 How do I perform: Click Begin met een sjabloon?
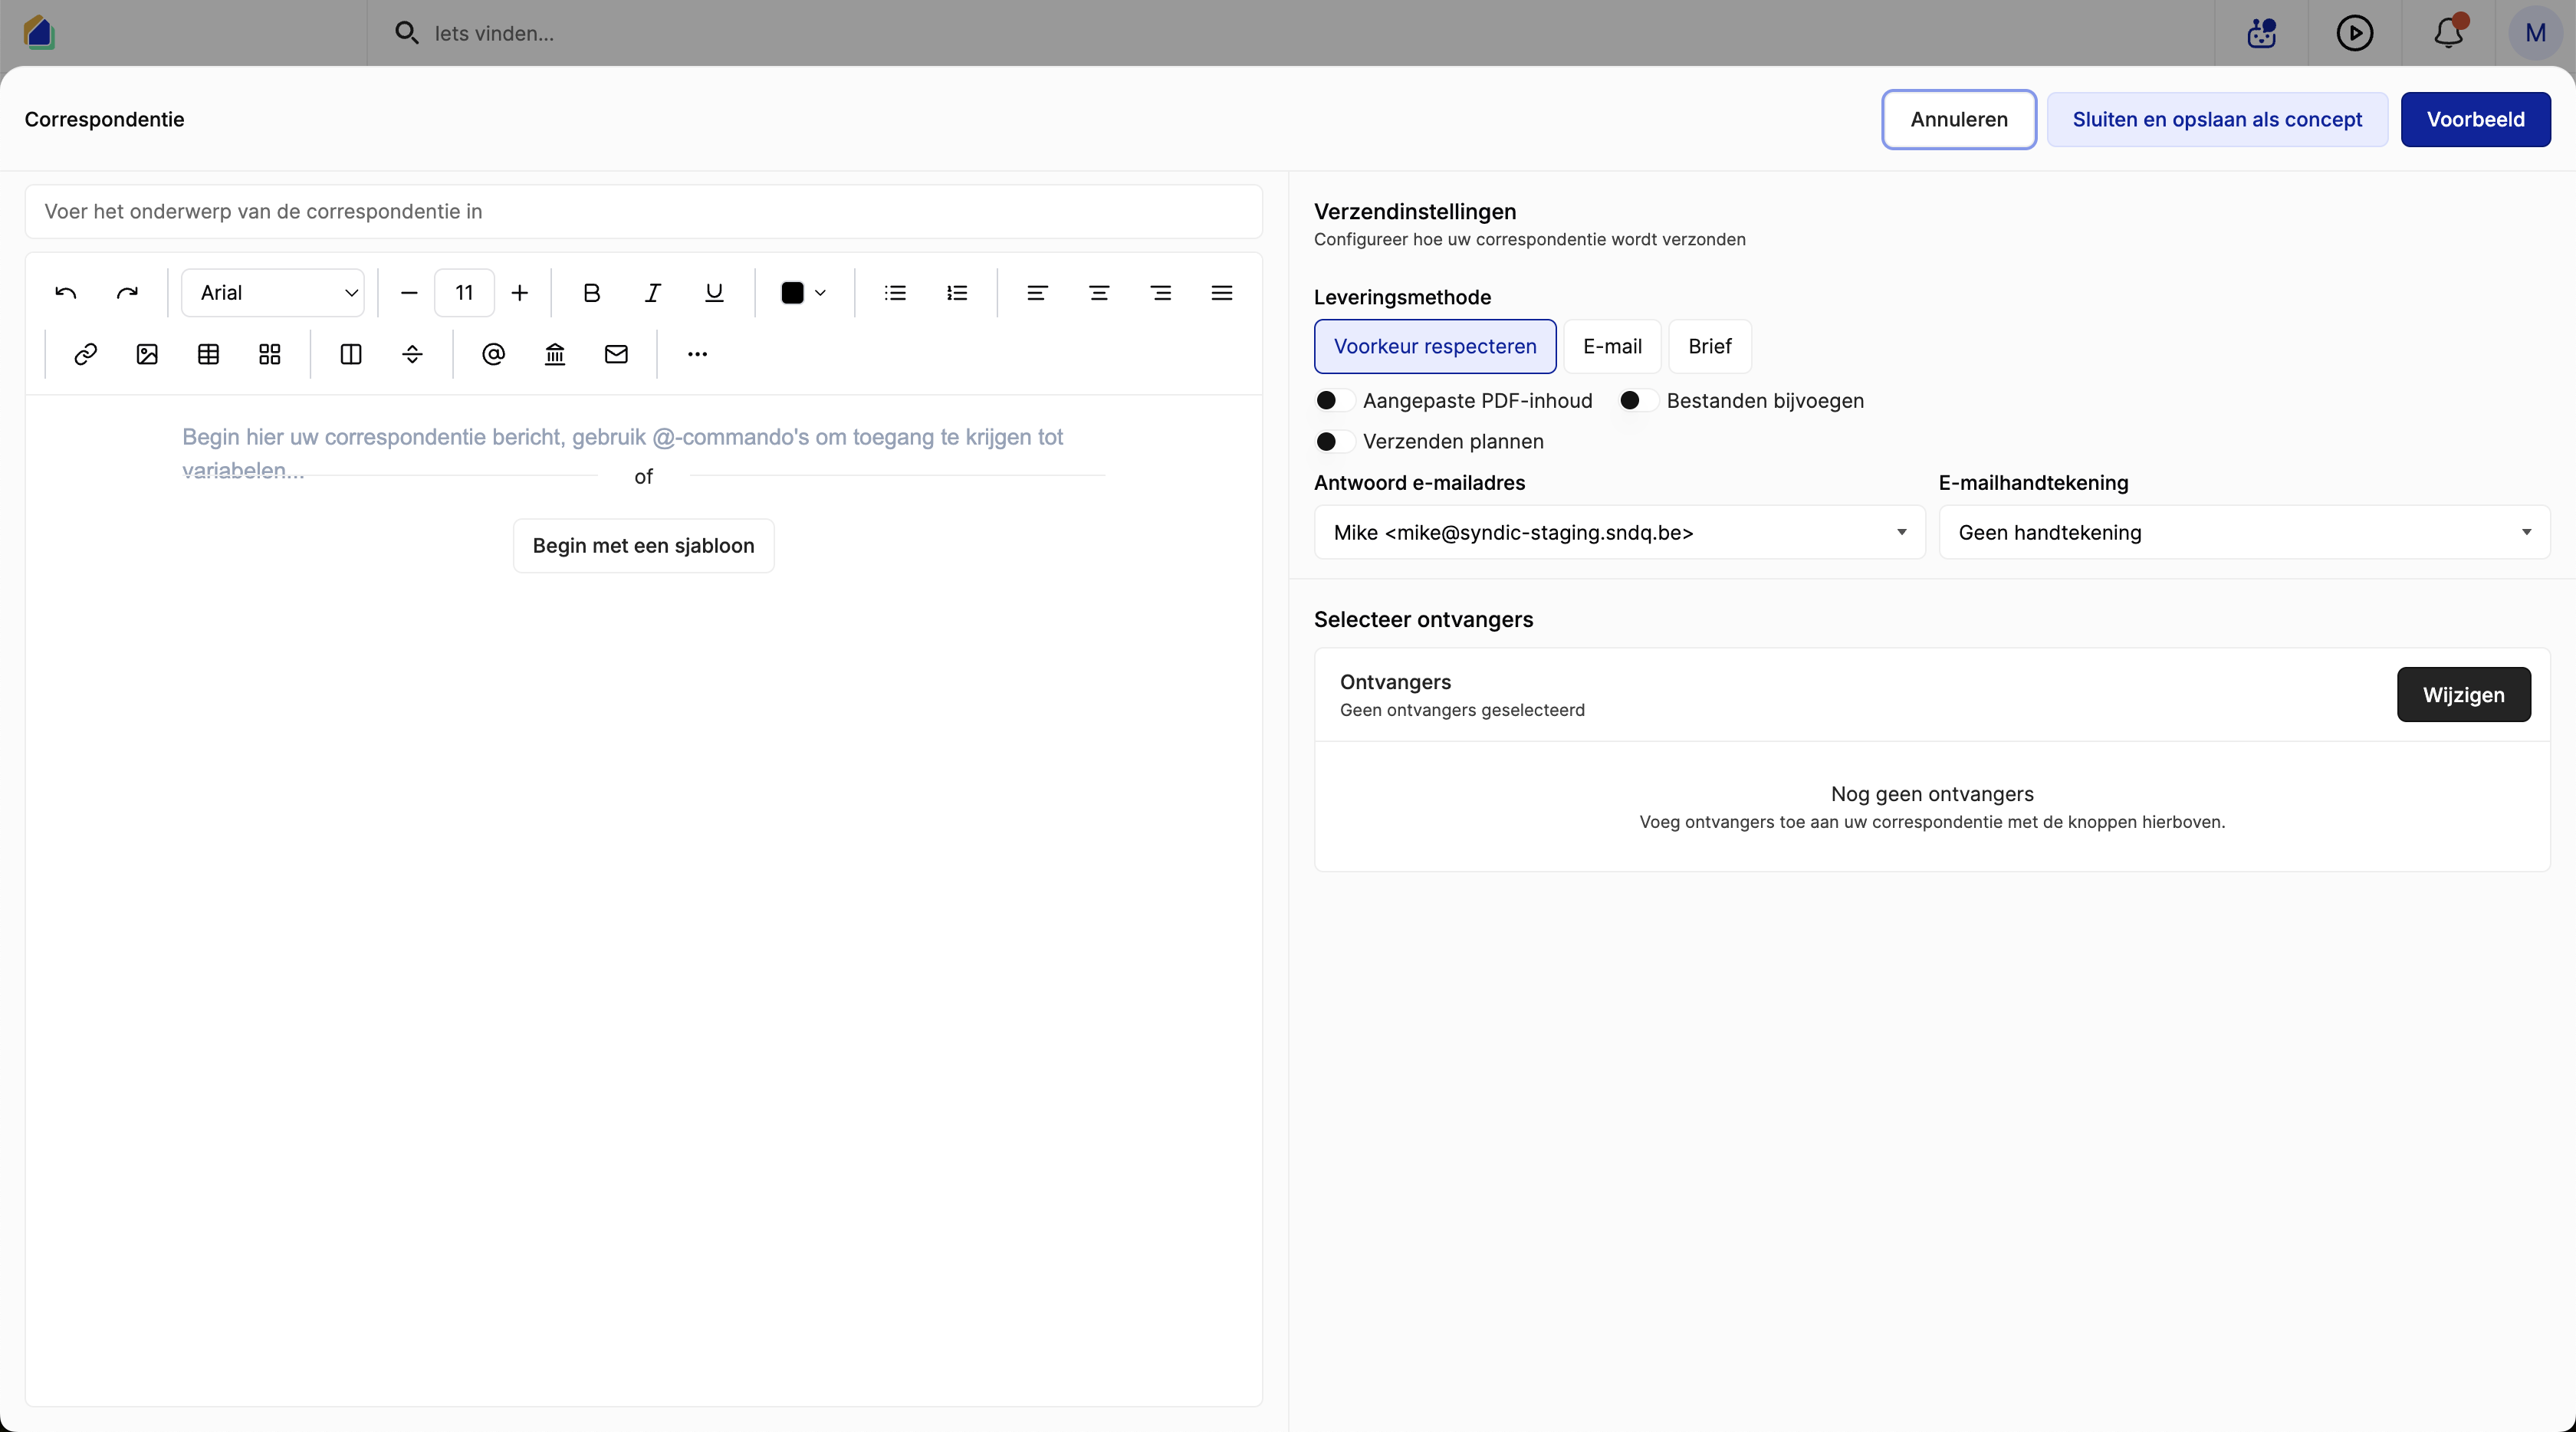pyautogui.click(x=643, y=546)
